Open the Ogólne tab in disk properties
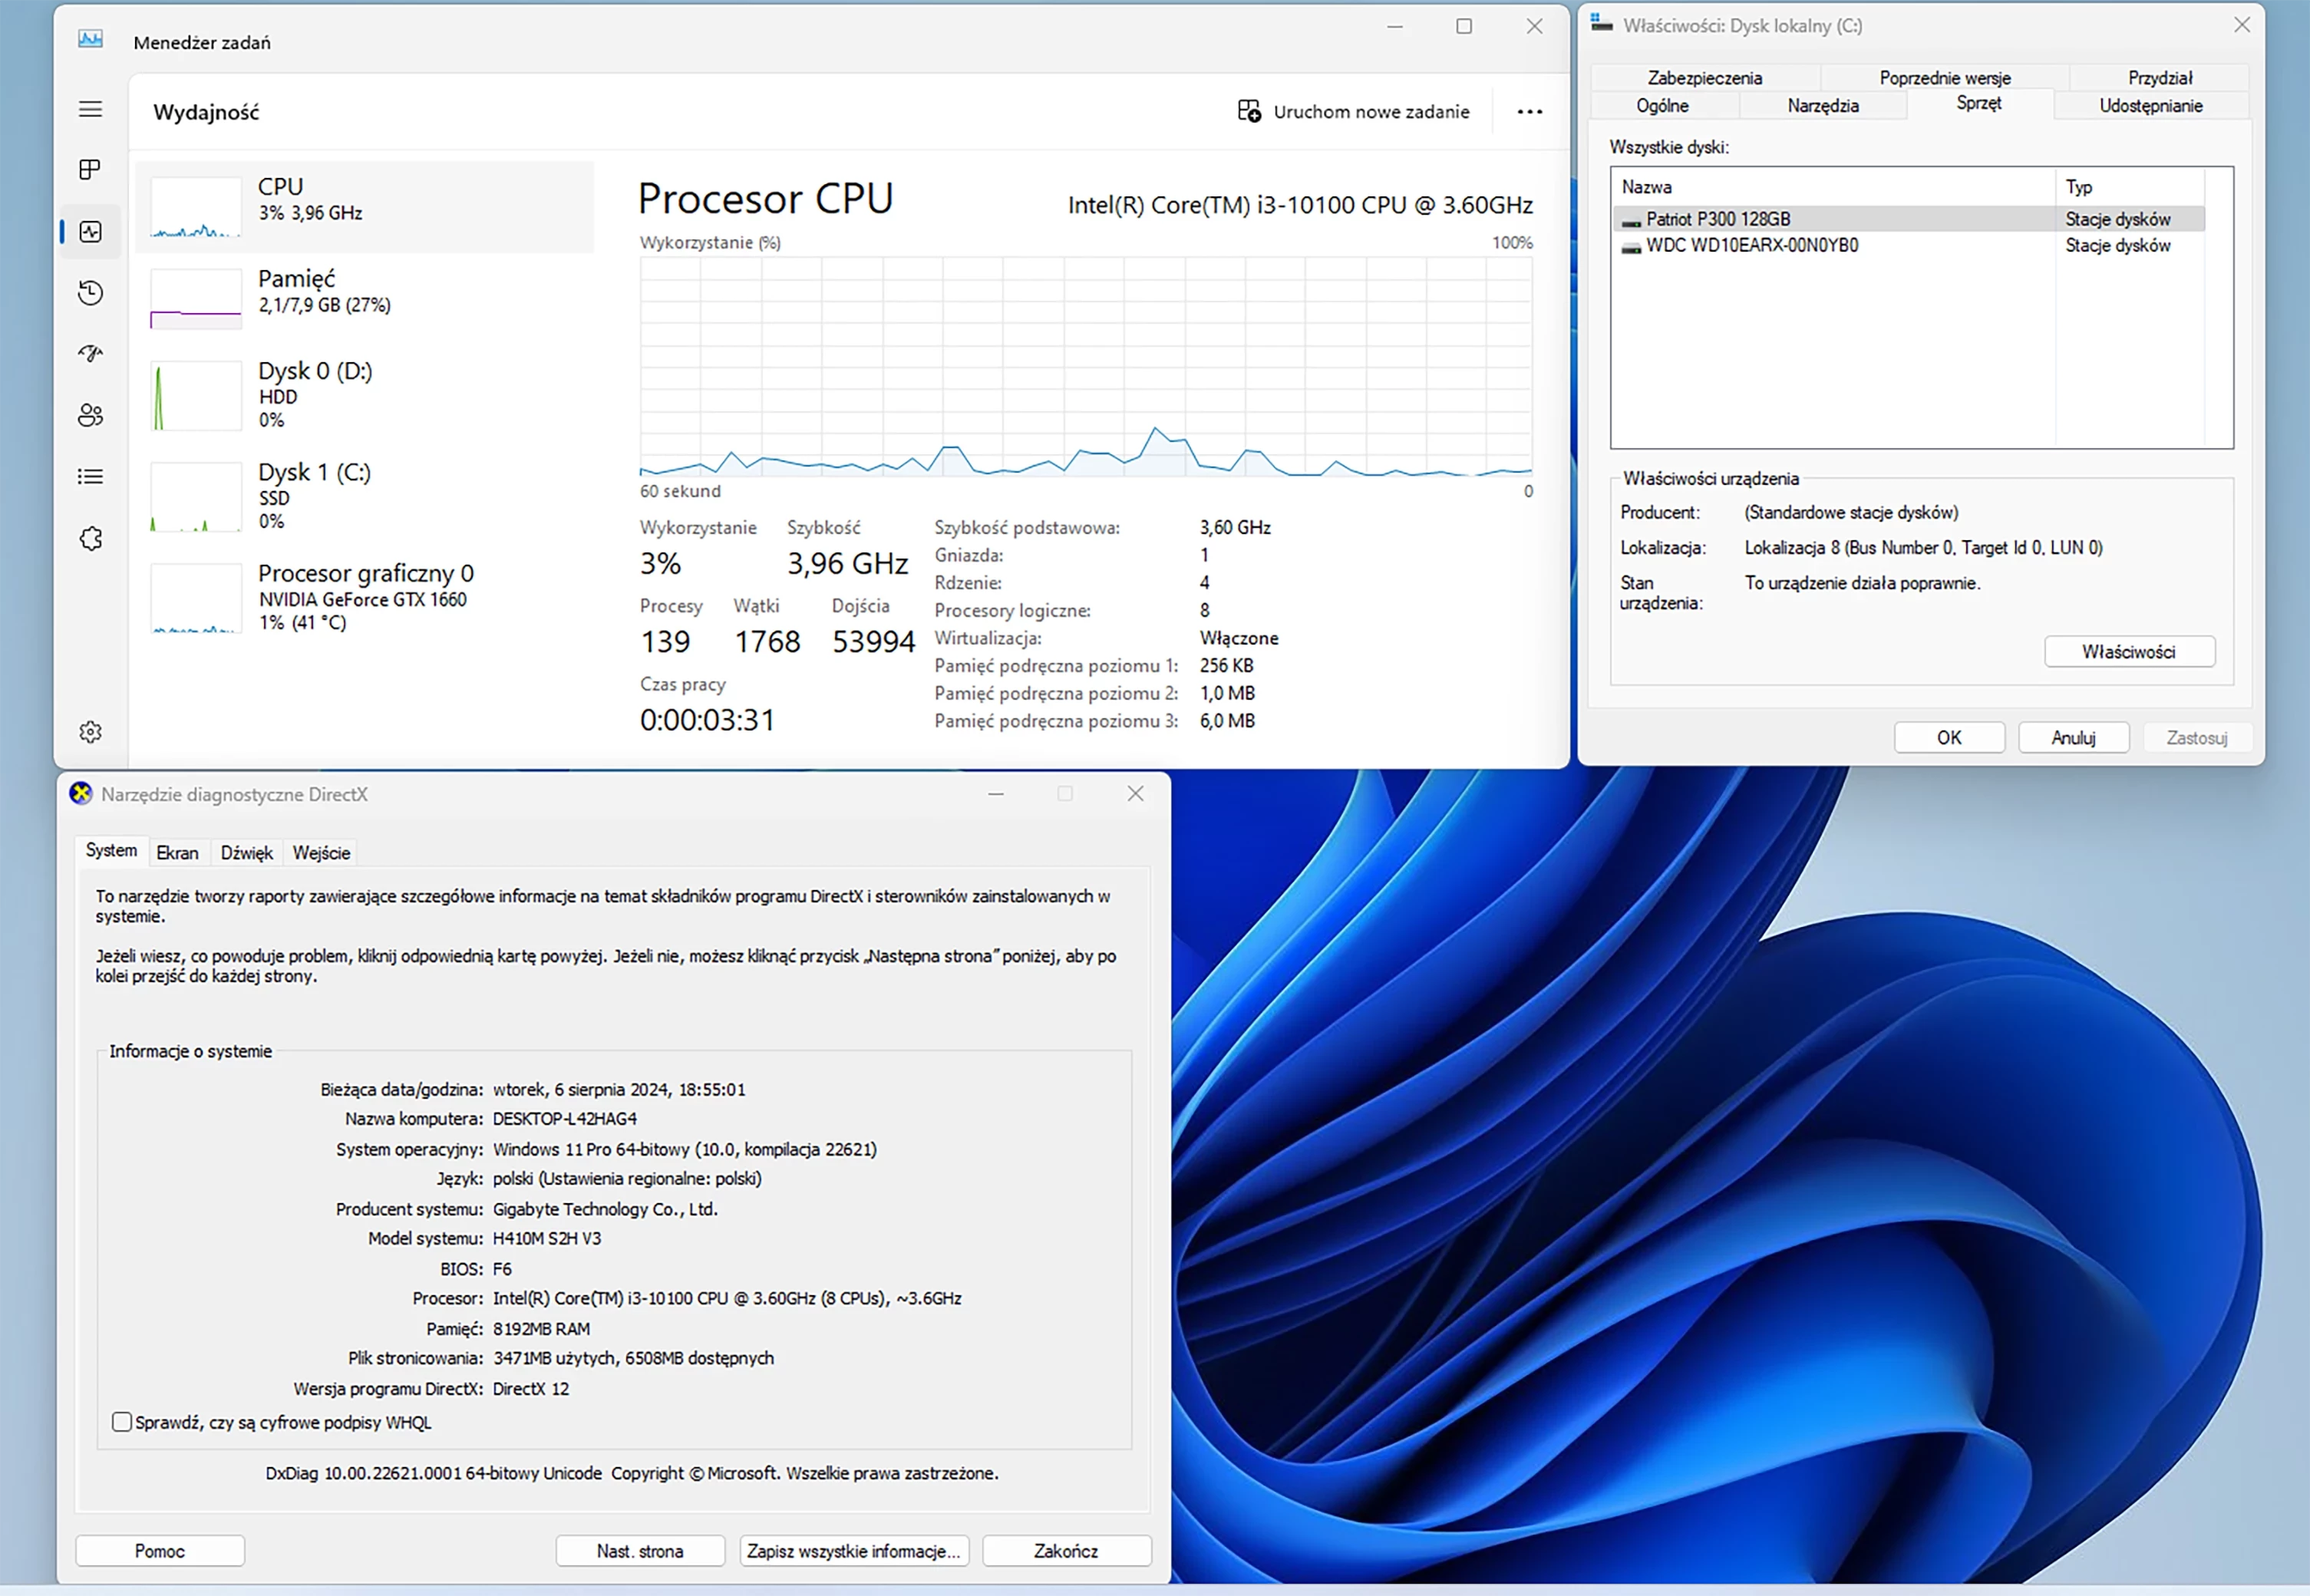 [1662, 106]
